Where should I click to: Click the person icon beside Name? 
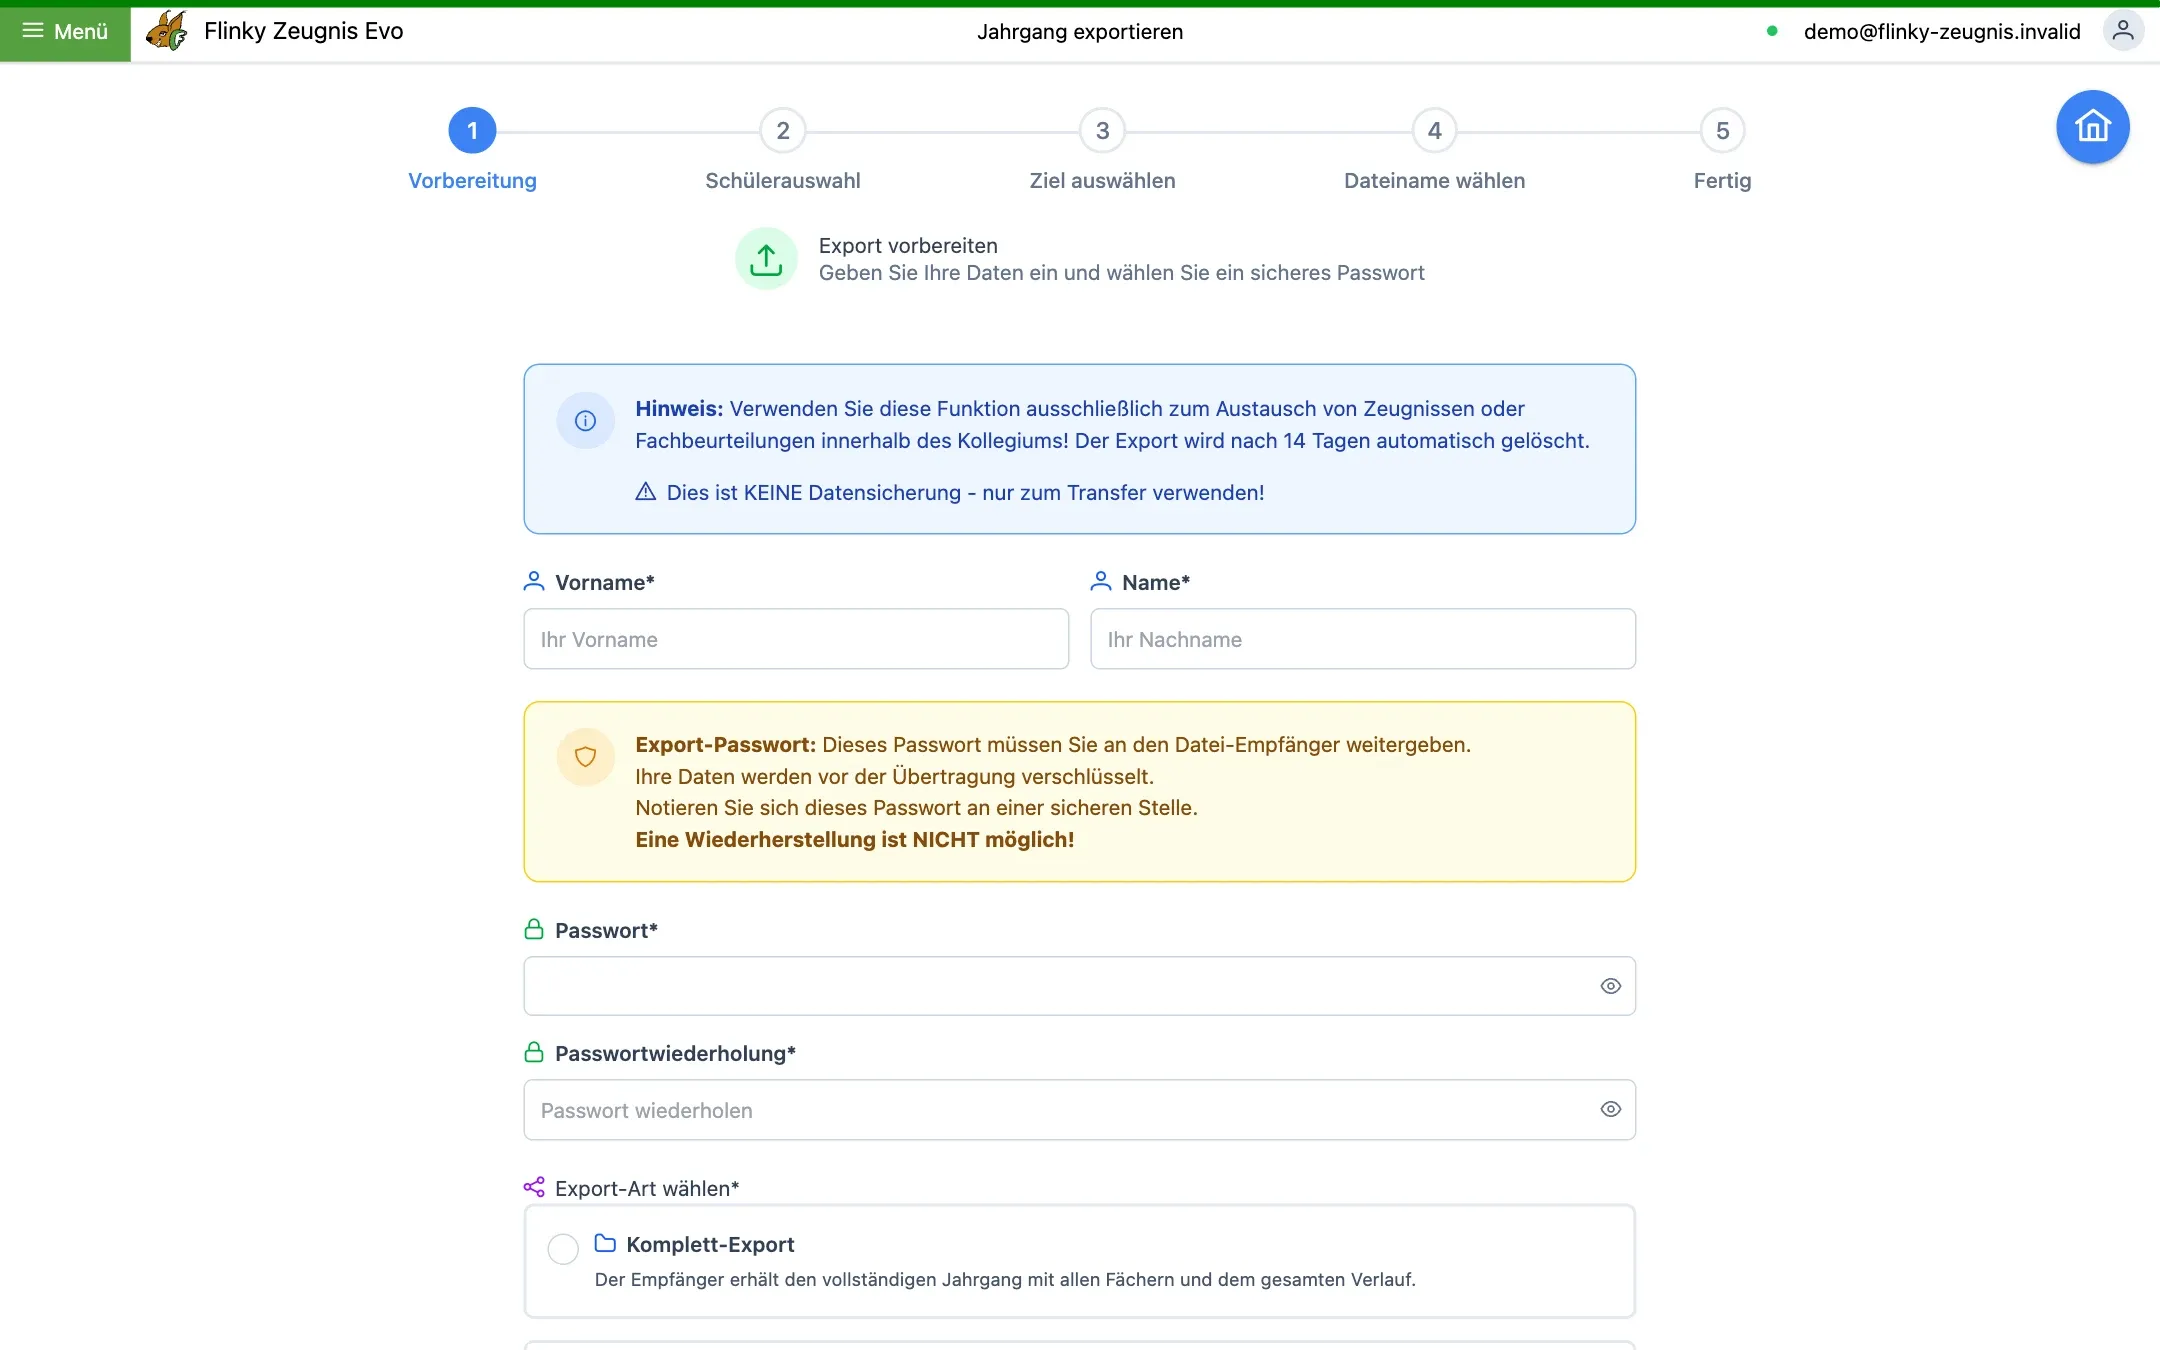coord(1101,581)
